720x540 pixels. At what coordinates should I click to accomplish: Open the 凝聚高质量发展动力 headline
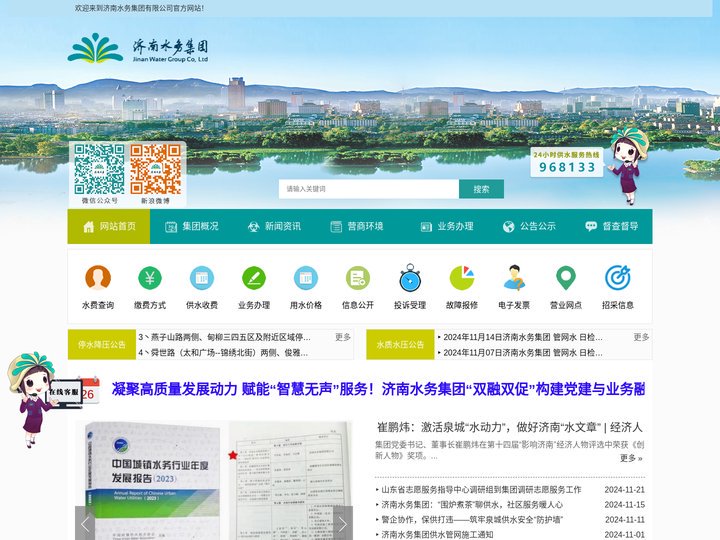pos(378,389)
